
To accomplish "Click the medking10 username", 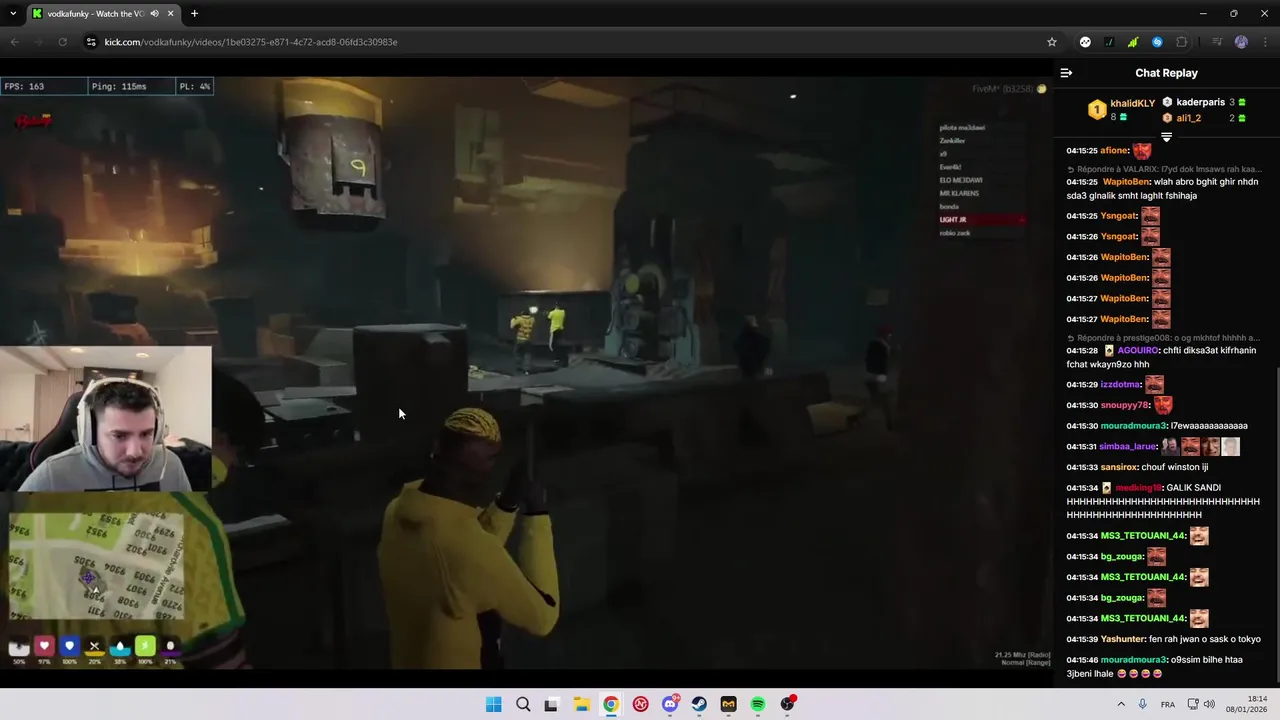I will click(1138, 488).
